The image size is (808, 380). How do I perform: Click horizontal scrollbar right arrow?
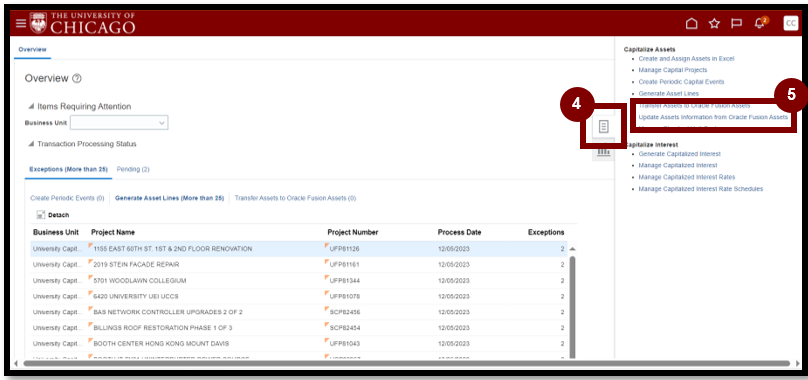(798, 364)
